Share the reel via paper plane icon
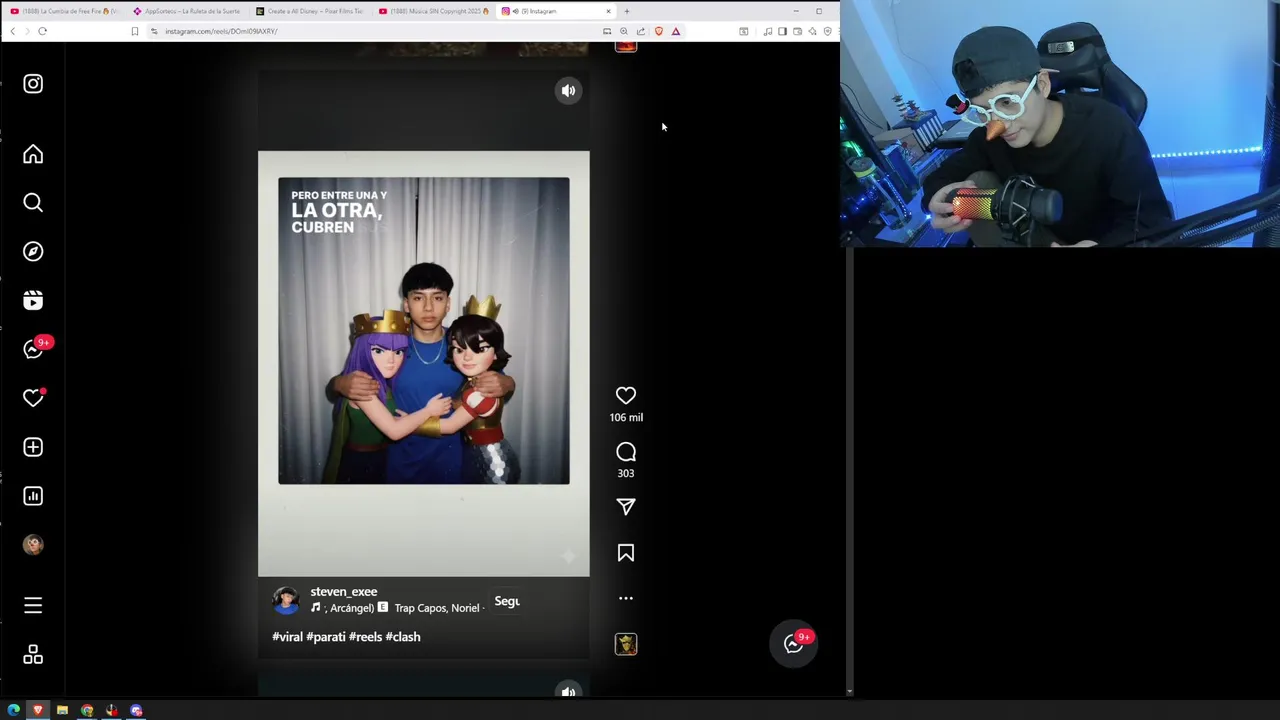1280x720 pixels. 626,507
